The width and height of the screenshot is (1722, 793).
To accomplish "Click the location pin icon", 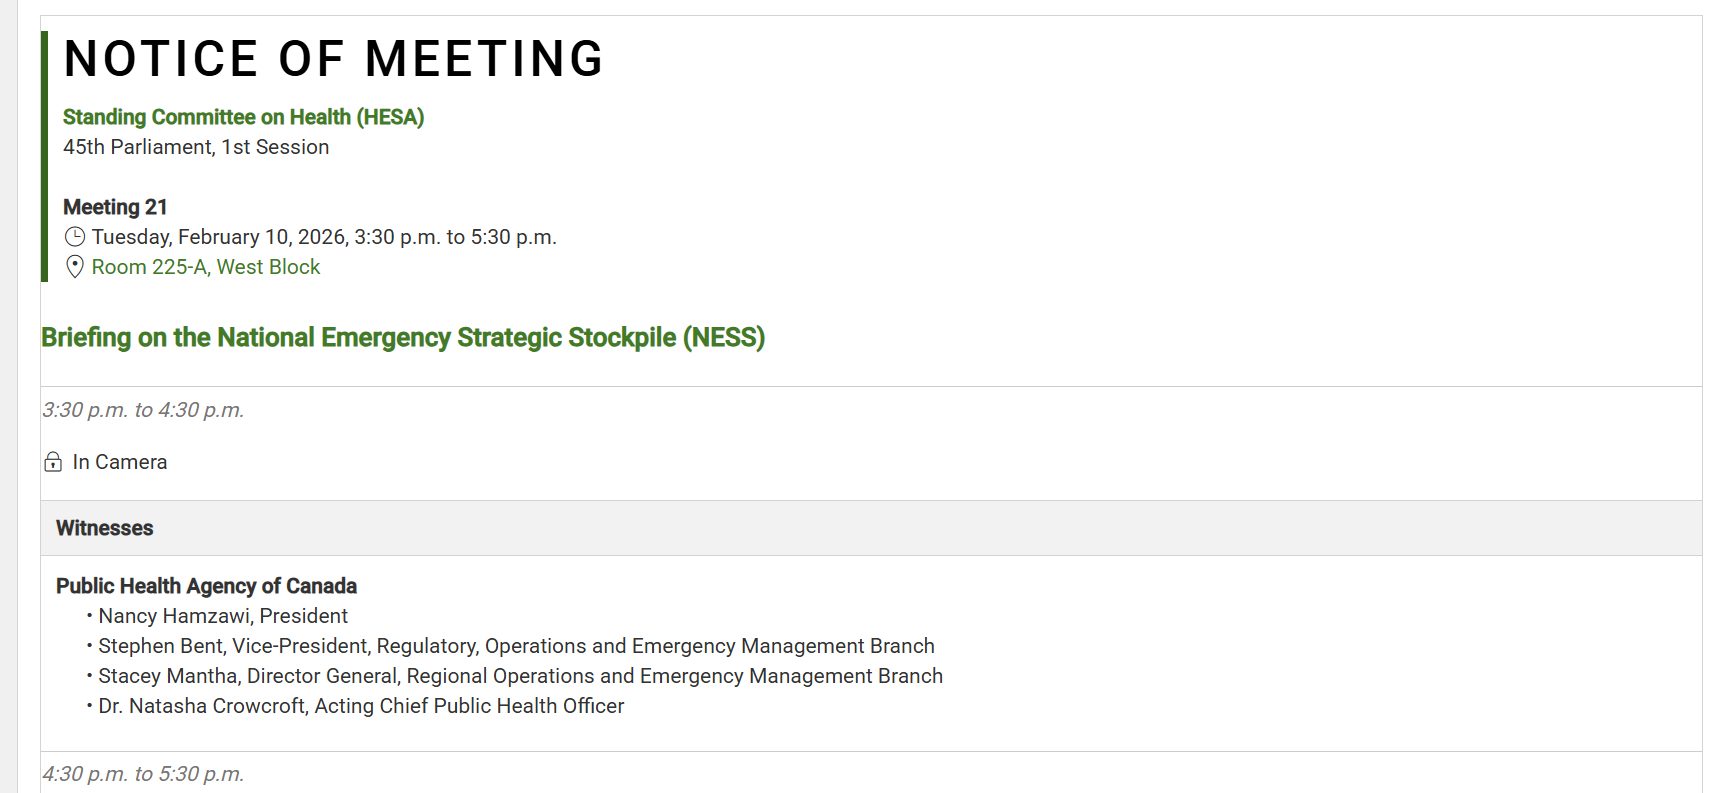I will pos(75,267).
